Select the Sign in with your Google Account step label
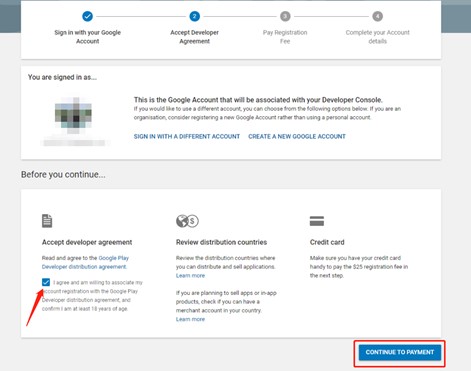 point(88,37)
